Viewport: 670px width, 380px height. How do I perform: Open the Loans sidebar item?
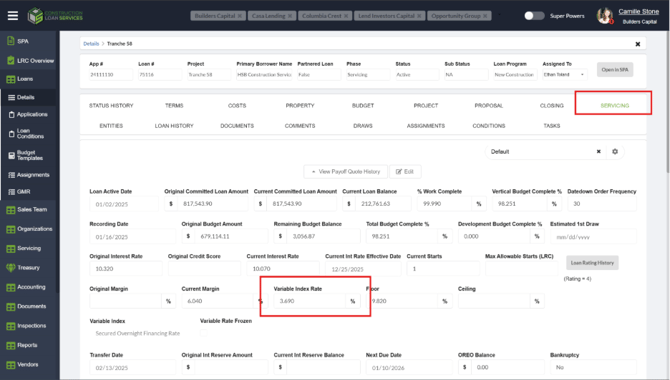(20, 79)
